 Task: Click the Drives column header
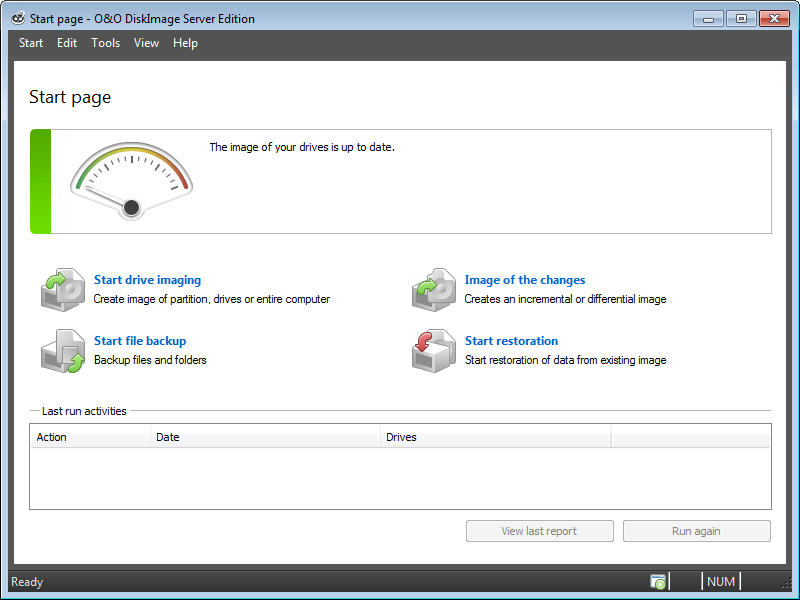[495, 437]
